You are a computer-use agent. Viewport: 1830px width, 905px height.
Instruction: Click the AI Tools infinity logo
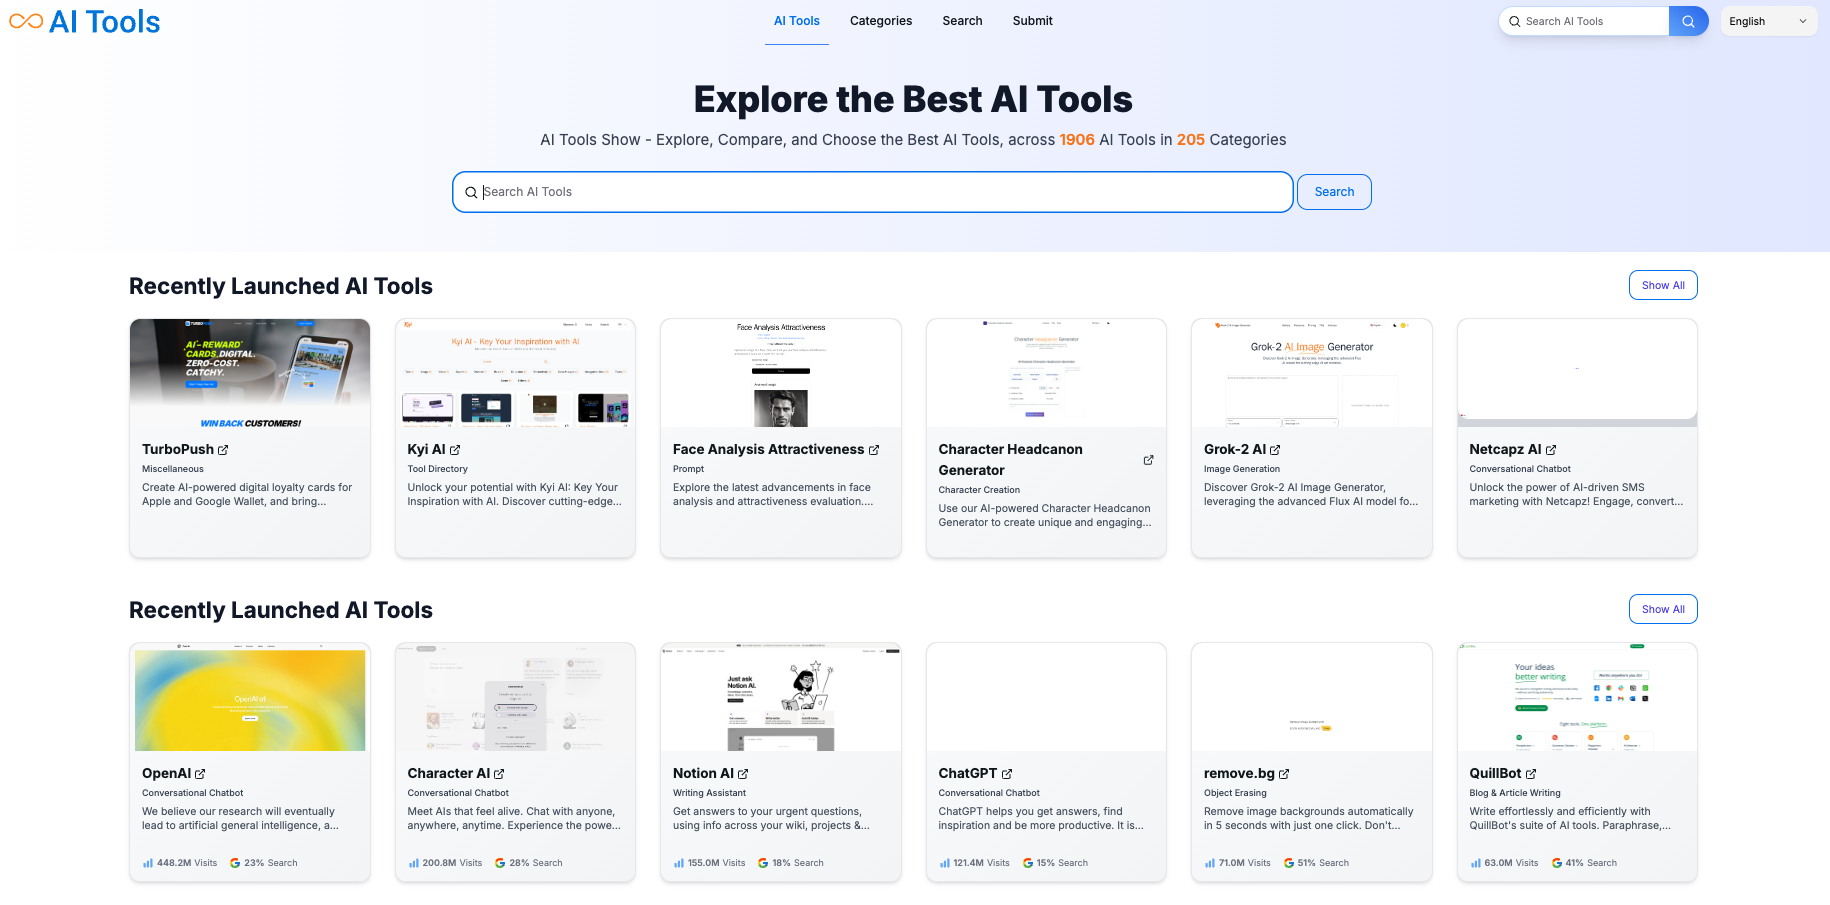click(x=26, y=21)
